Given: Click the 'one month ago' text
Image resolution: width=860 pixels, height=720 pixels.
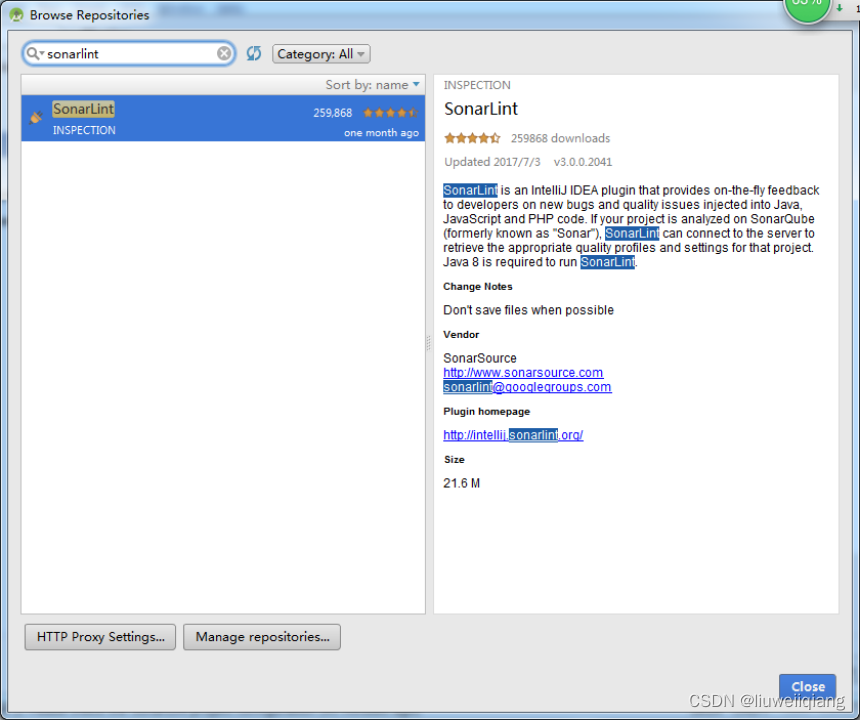Looking at the screenshot, I should [x=381, y=133].
